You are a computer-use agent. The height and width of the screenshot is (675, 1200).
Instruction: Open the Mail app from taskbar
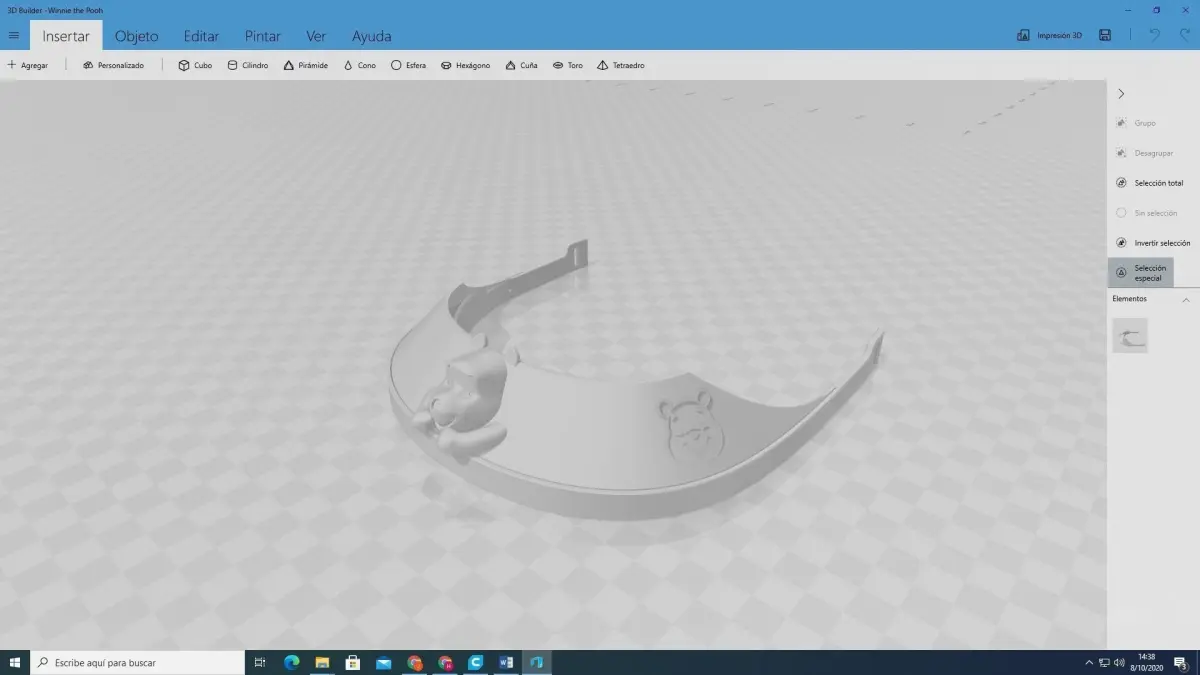[383, 662]
